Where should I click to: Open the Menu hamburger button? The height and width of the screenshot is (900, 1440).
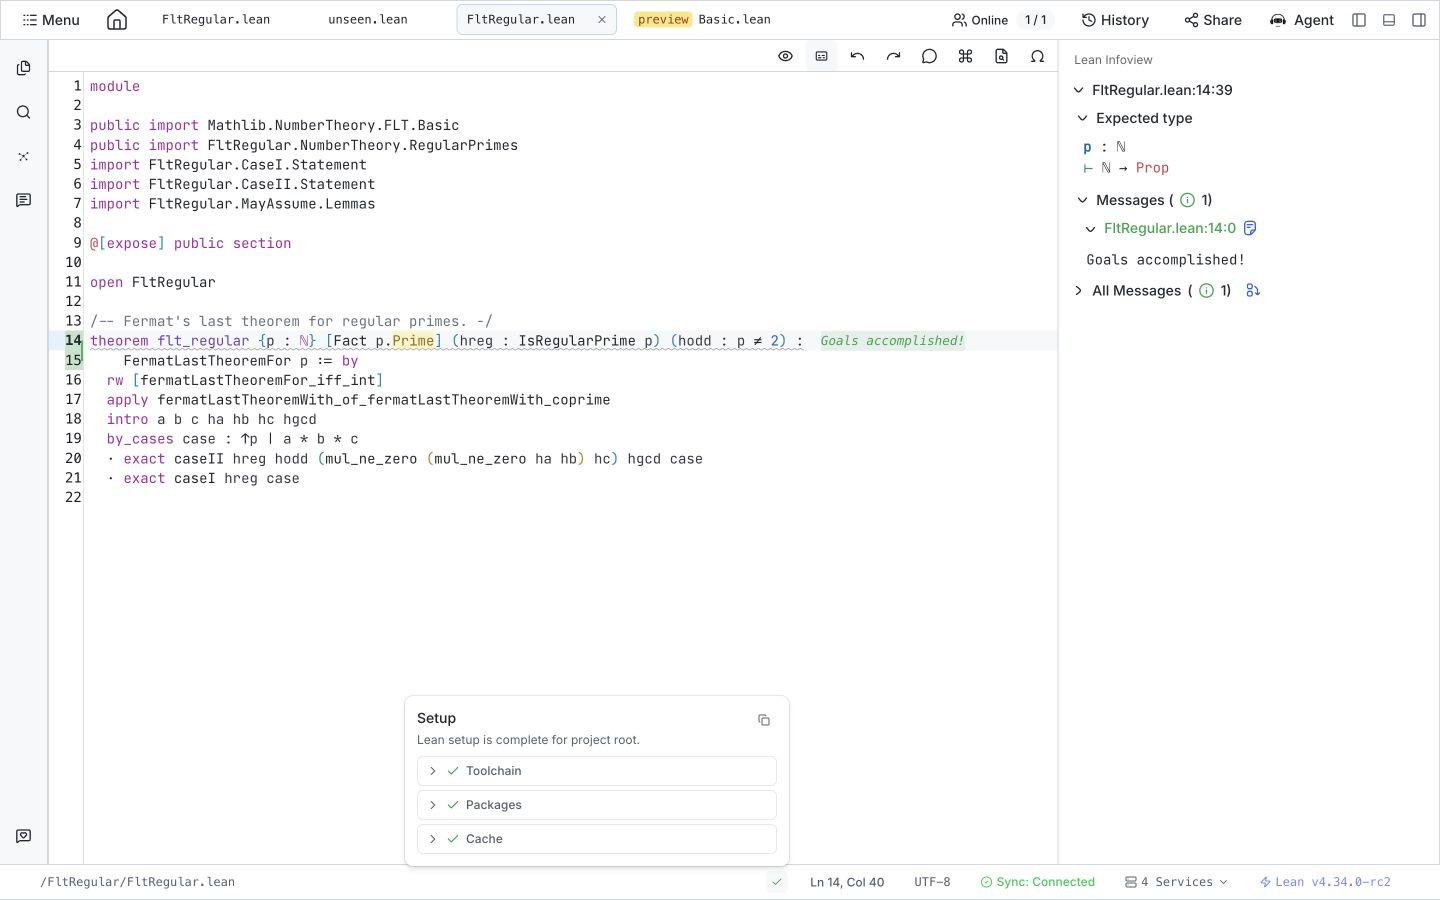tap(51, 20)
